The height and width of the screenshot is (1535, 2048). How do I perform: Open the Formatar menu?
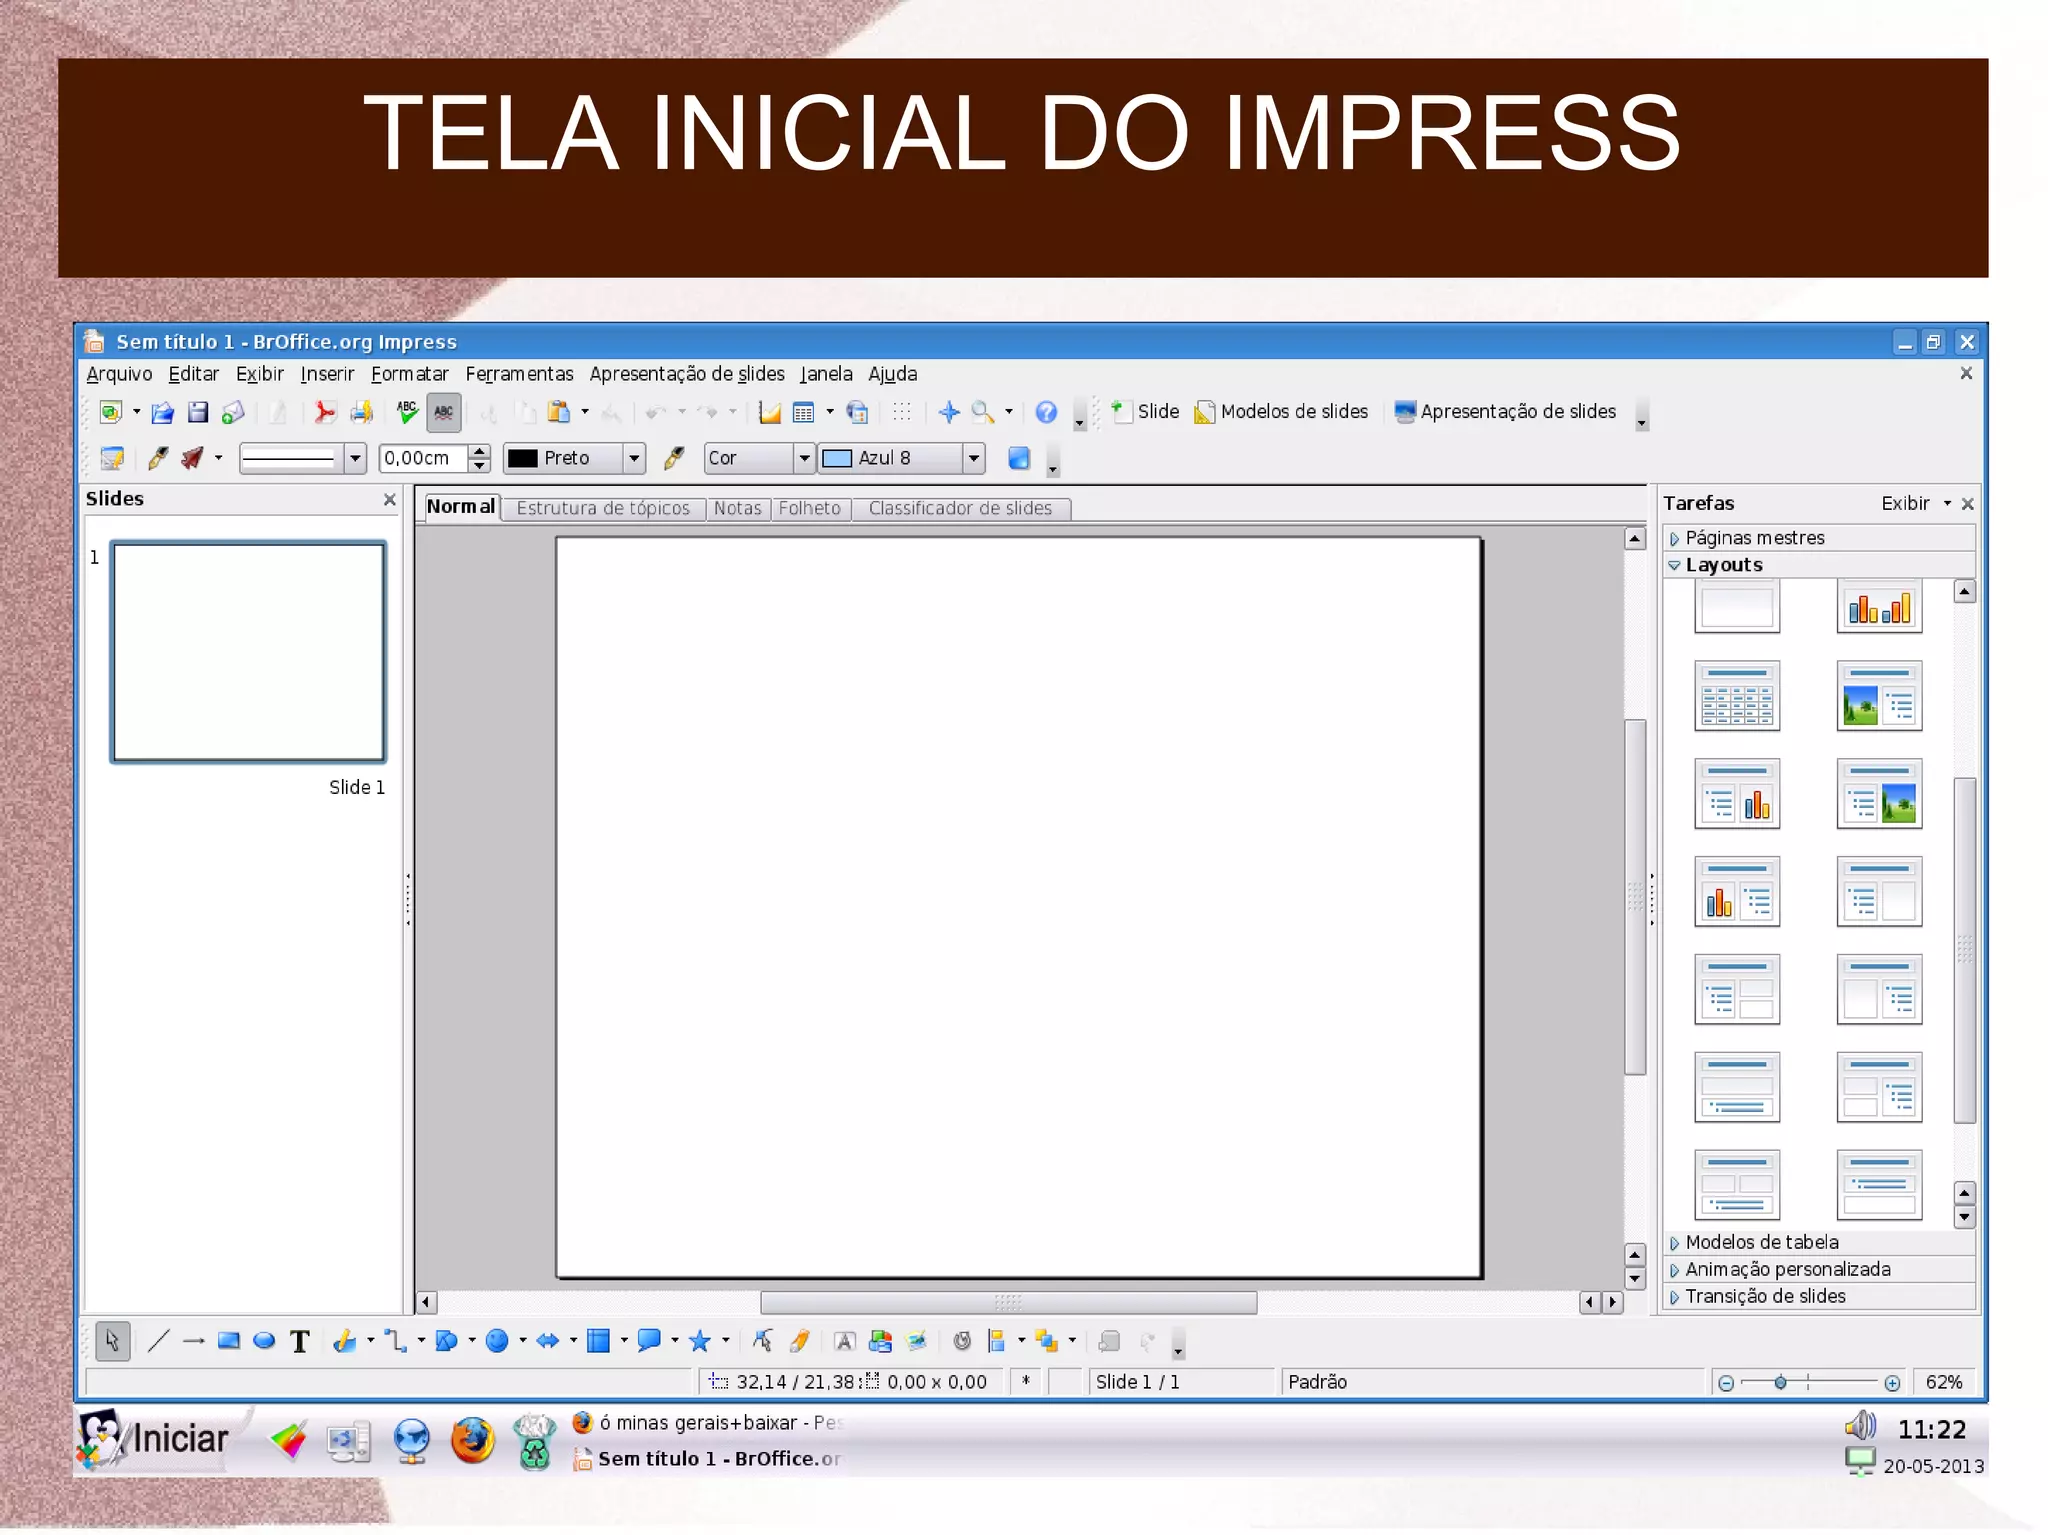point(409,374)
